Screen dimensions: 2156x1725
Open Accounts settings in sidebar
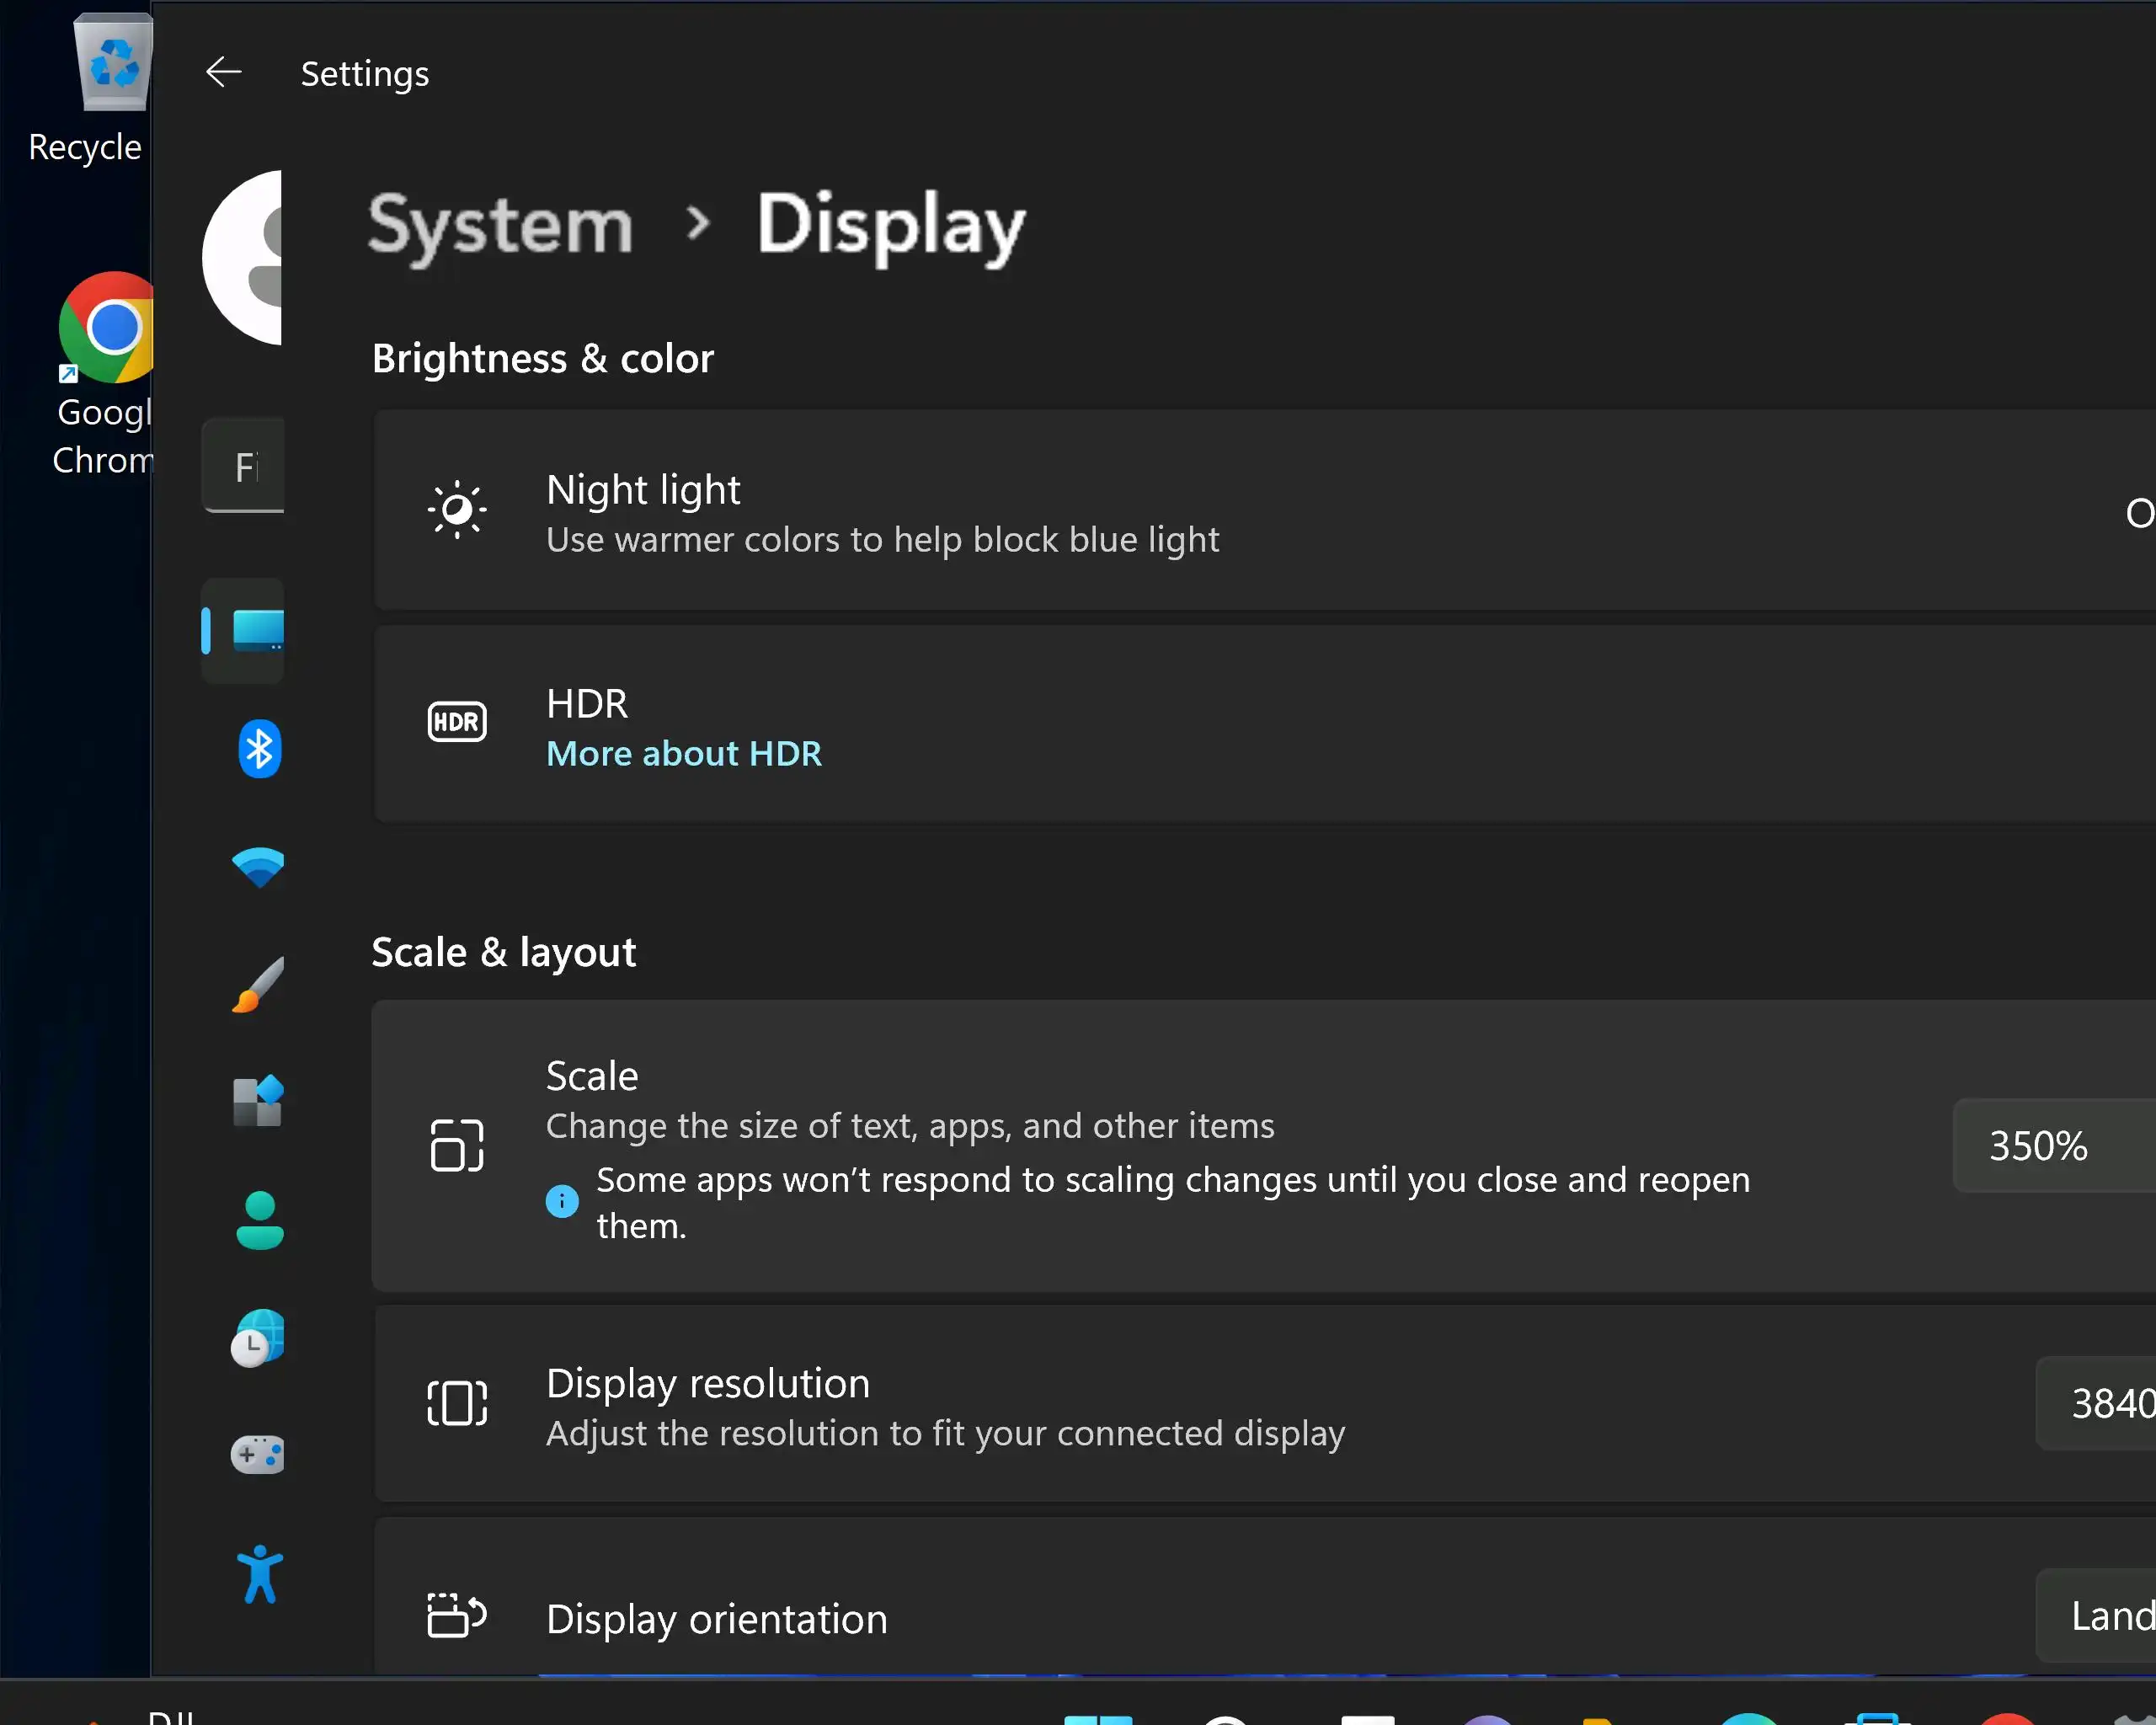pyautogui.click(x=259, y=1220)
